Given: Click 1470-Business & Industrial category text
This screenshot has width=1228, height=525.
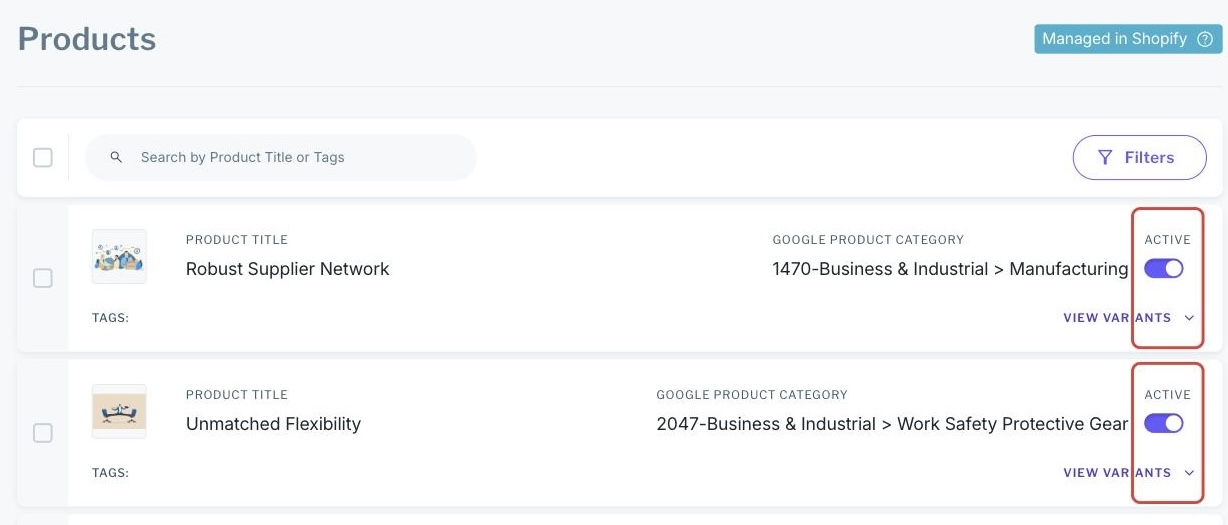Looking at the screenshot, I should 949,269.
